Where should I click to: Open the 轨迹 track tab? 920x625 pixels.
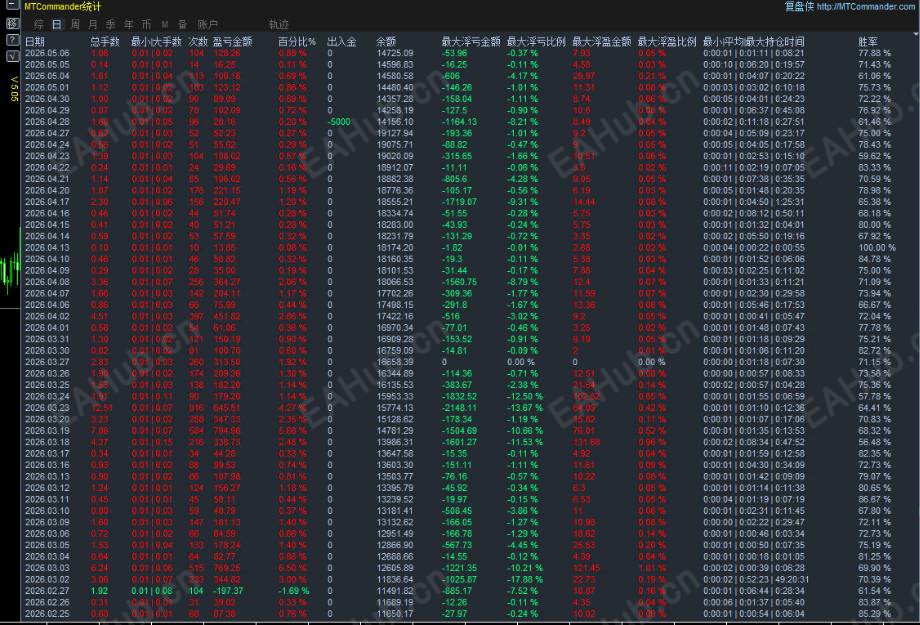click(279, 25)
